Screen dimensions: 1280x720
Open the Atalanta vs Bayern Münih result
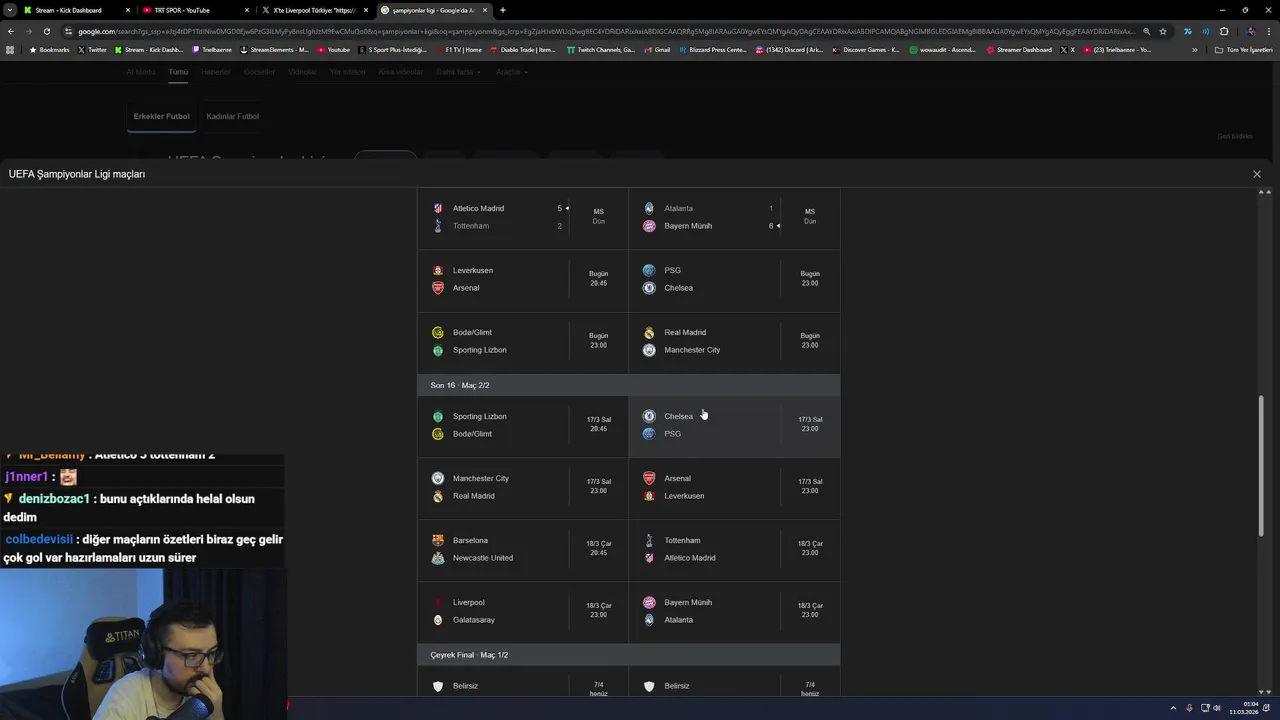[734, 217]
